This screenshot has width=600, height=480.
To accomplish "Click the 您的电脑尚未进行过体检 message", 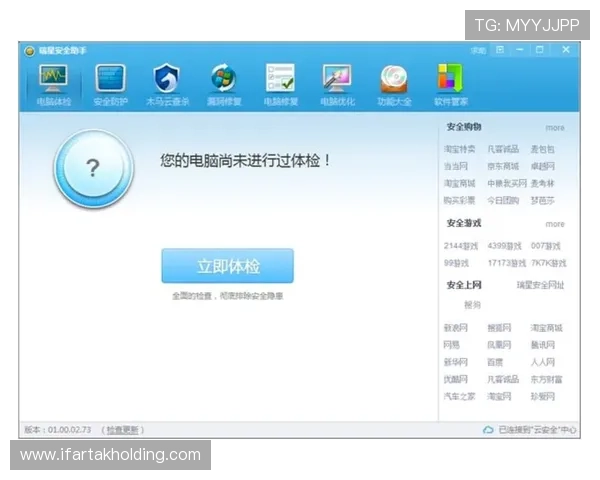I will 245,160.
